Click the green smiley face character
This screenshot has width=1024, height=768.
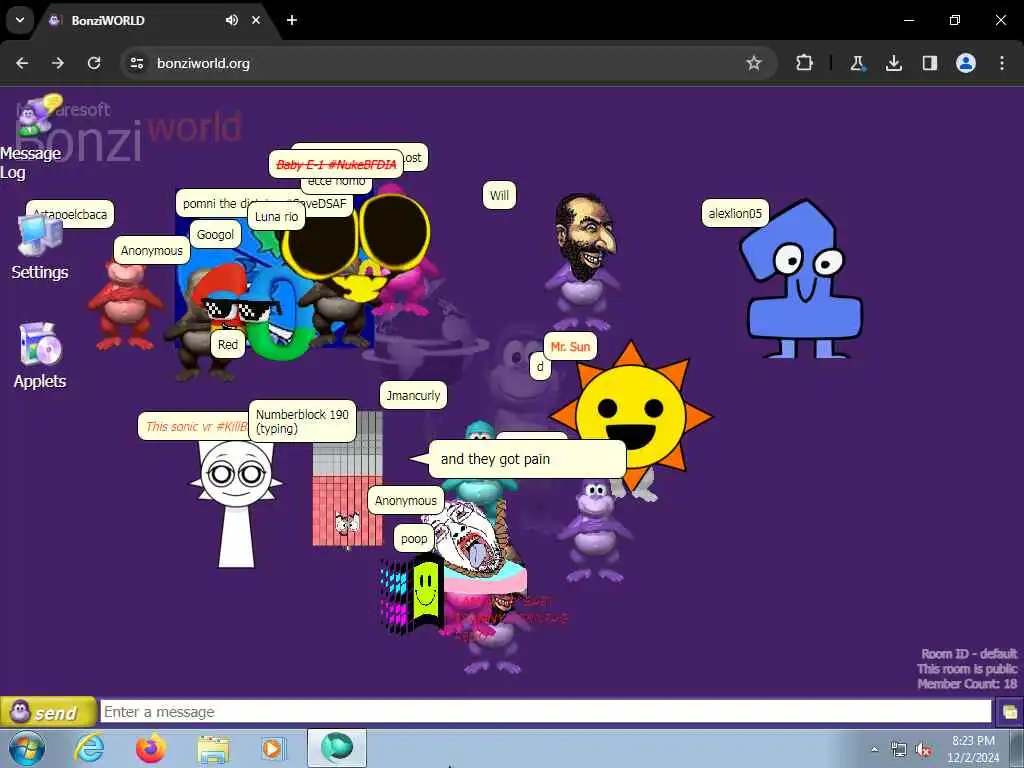point(426,592)
